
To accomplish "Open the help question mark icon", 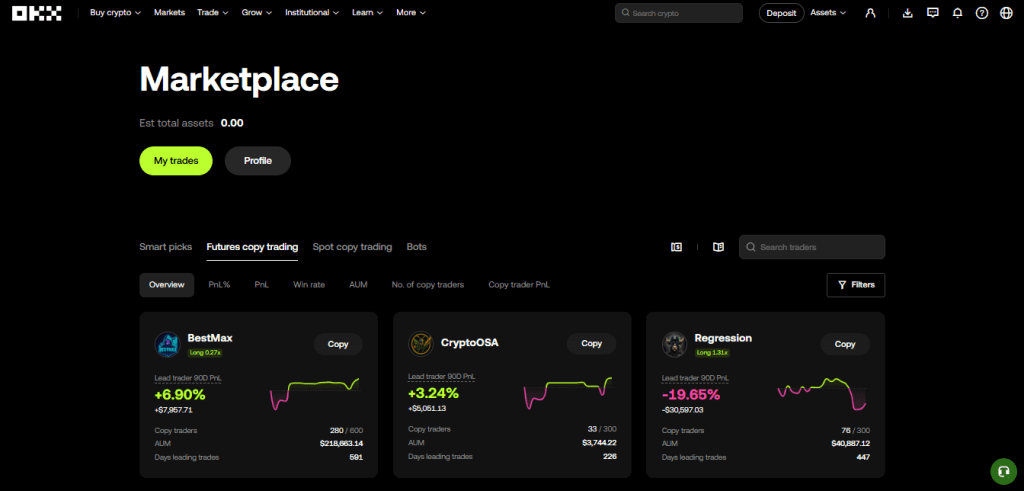I will [982, 13].
